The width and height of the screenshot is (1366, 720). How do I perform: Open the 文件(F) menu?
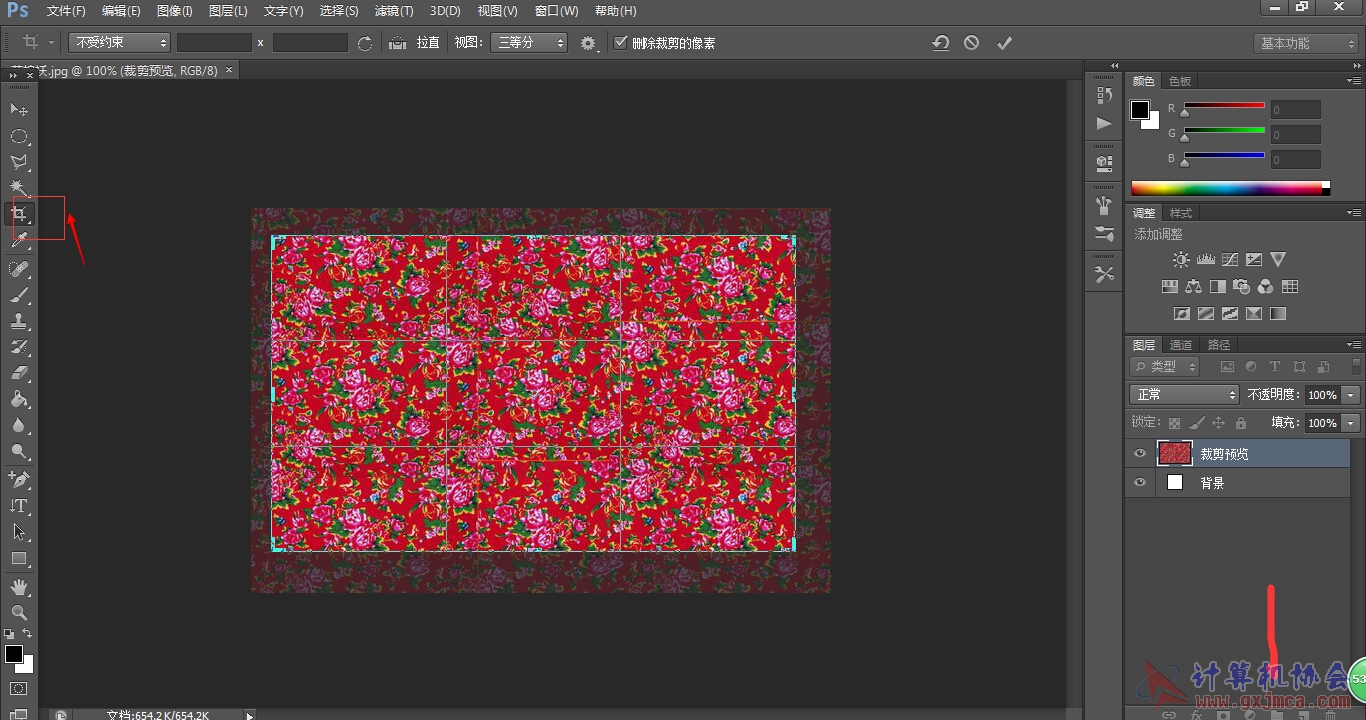coord(66,11)
